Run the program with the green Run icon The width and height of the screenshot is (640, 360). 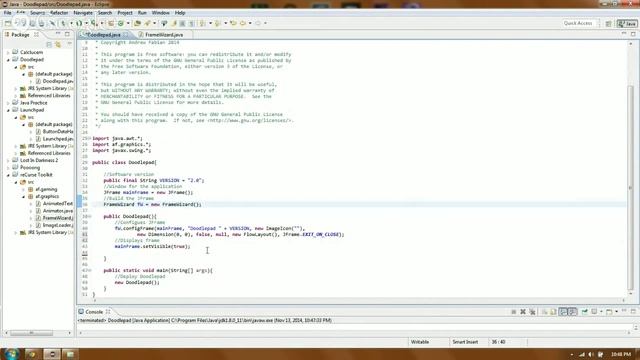[x=79, y=23]
